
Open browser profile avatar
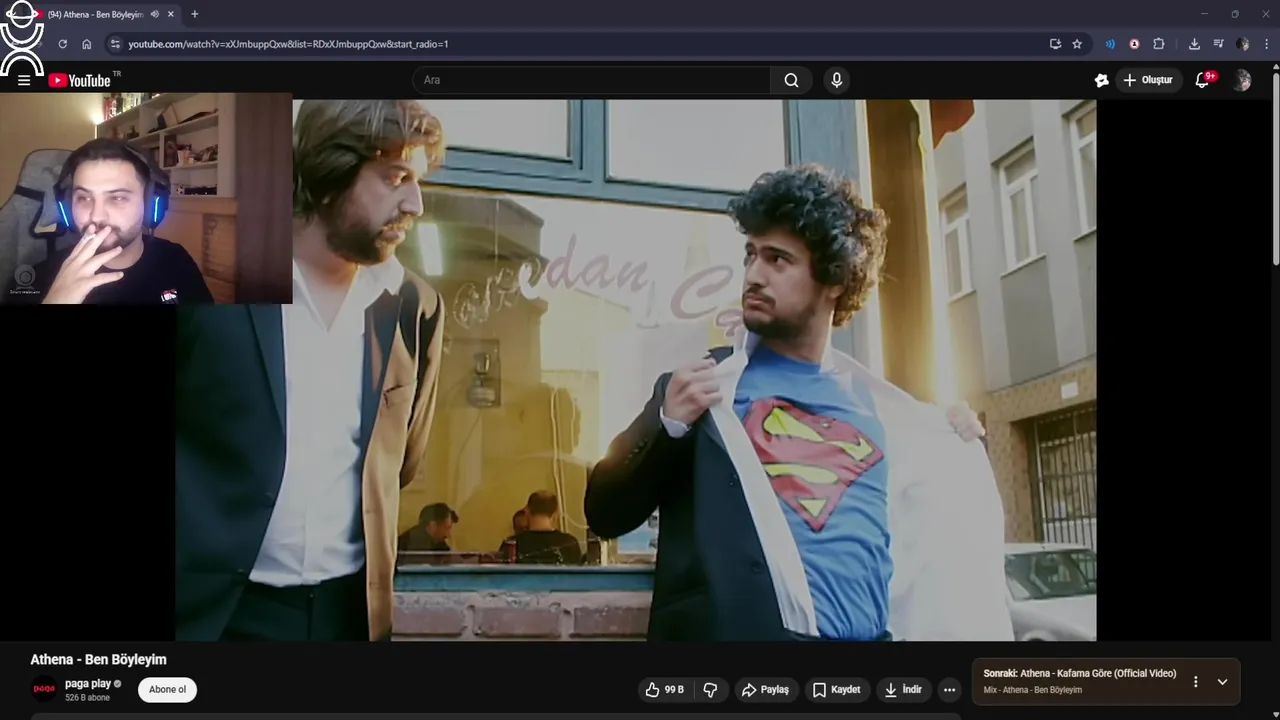1242,44
